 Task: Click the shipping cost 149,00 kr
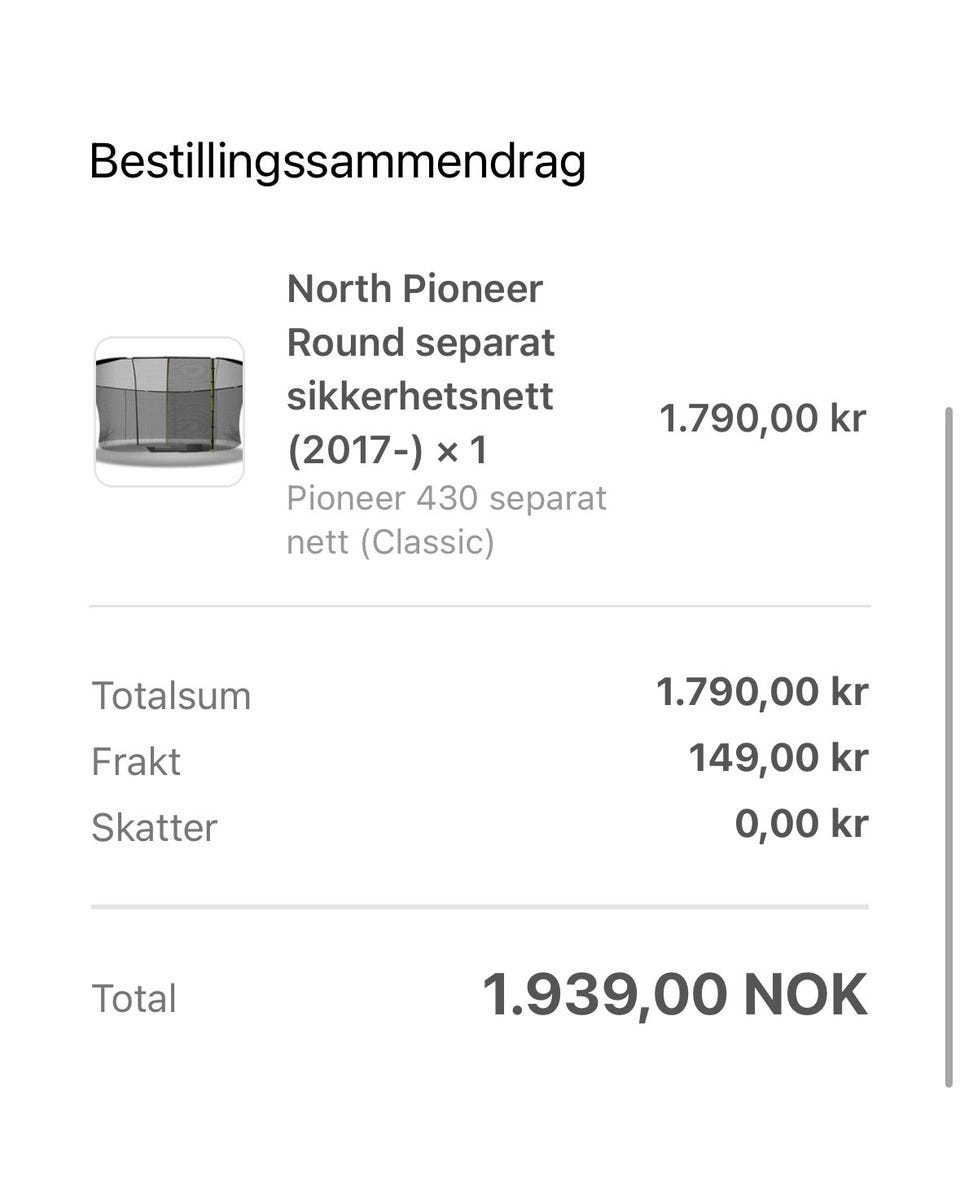tap(778, 758)
